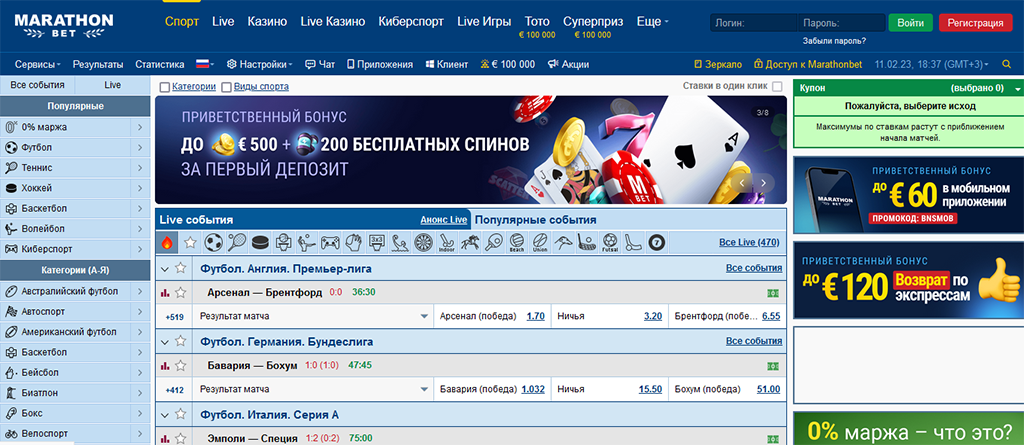Image resolution: width=1024 pixels, height=445 pixels.
Task: Filter Live events by 3x3 basketball icon
Action: coord(376,242)
